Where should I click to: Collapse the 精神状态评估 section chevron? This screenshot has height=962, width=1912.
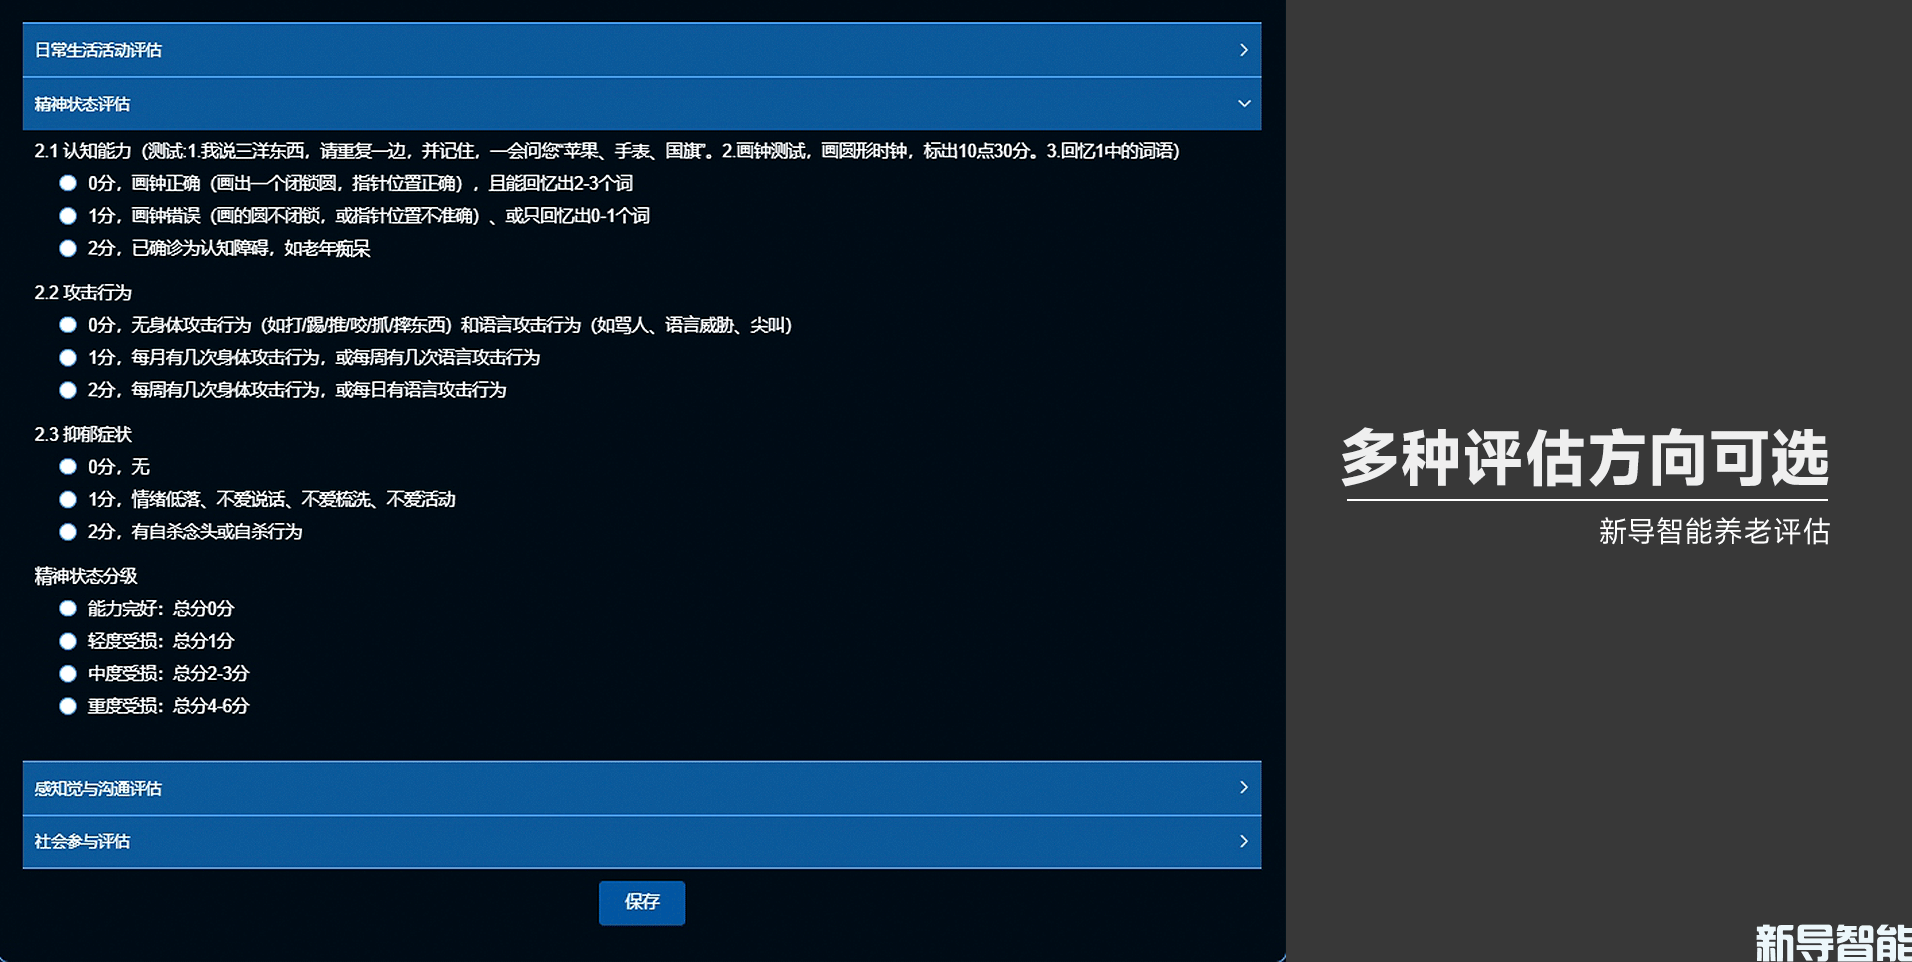1243,104
